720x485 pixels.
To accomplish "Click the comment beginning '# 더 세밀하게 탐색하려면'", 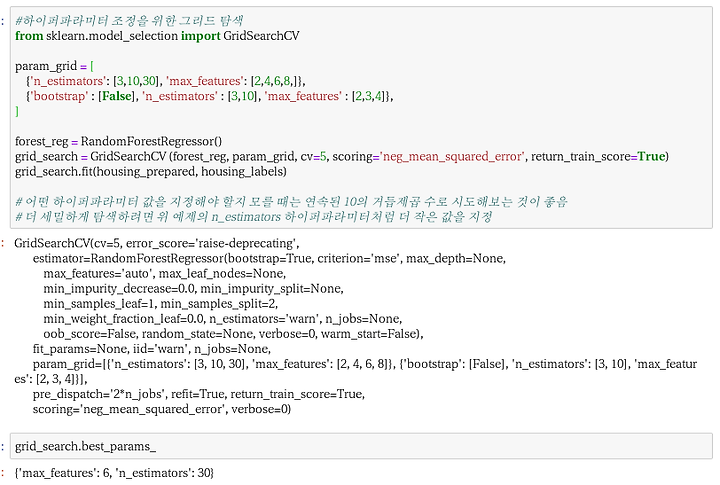I will [x=254, y=217].
